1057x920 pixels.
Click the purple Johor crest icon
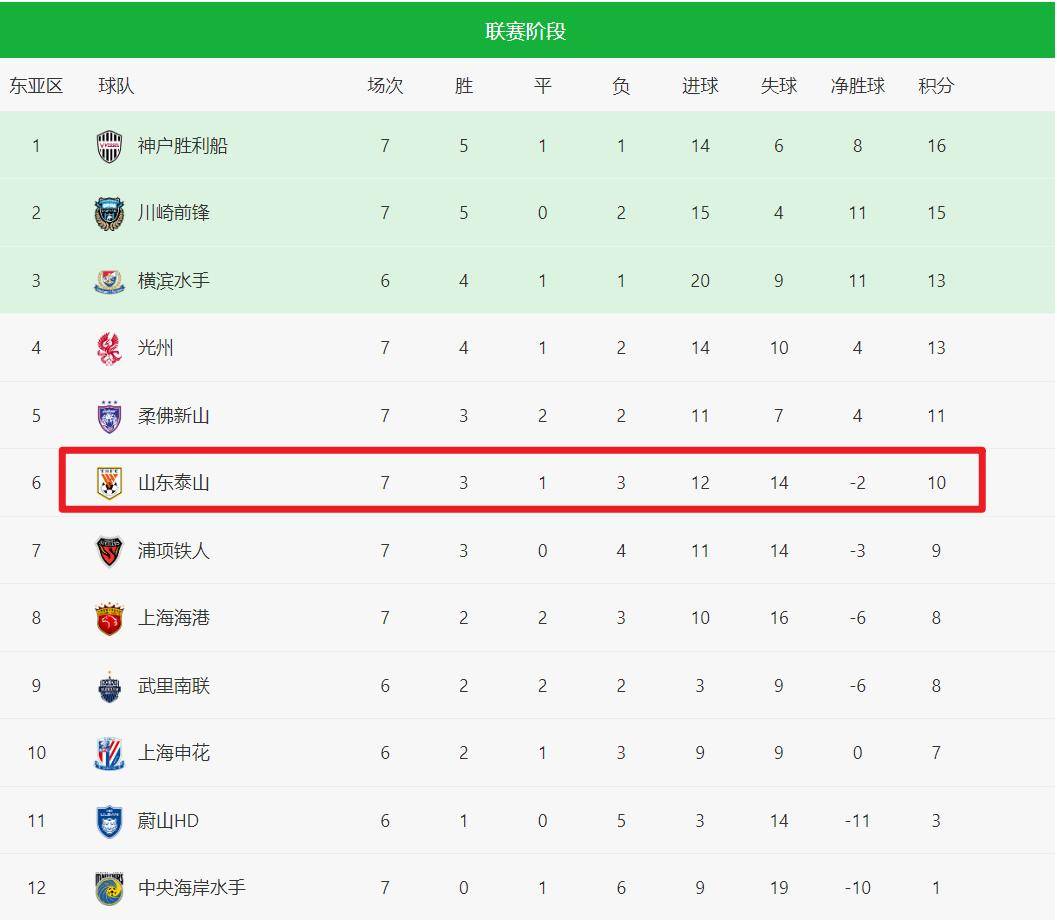click(x=109, y=416)
